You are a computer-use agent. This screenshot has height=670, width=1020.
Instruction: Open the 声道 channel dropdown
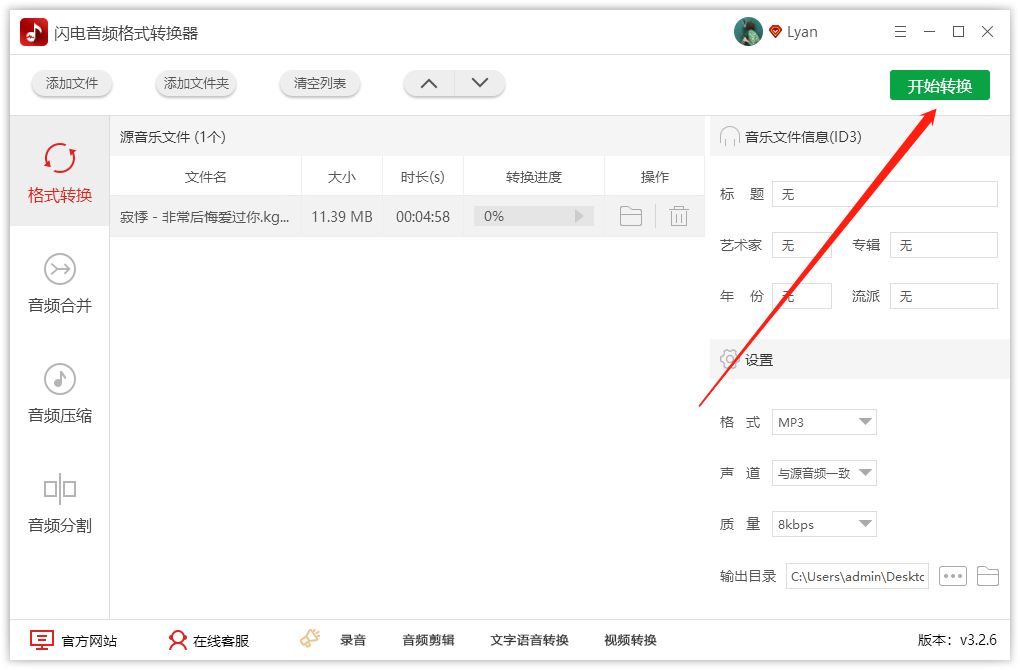click(x=824, y=474)
